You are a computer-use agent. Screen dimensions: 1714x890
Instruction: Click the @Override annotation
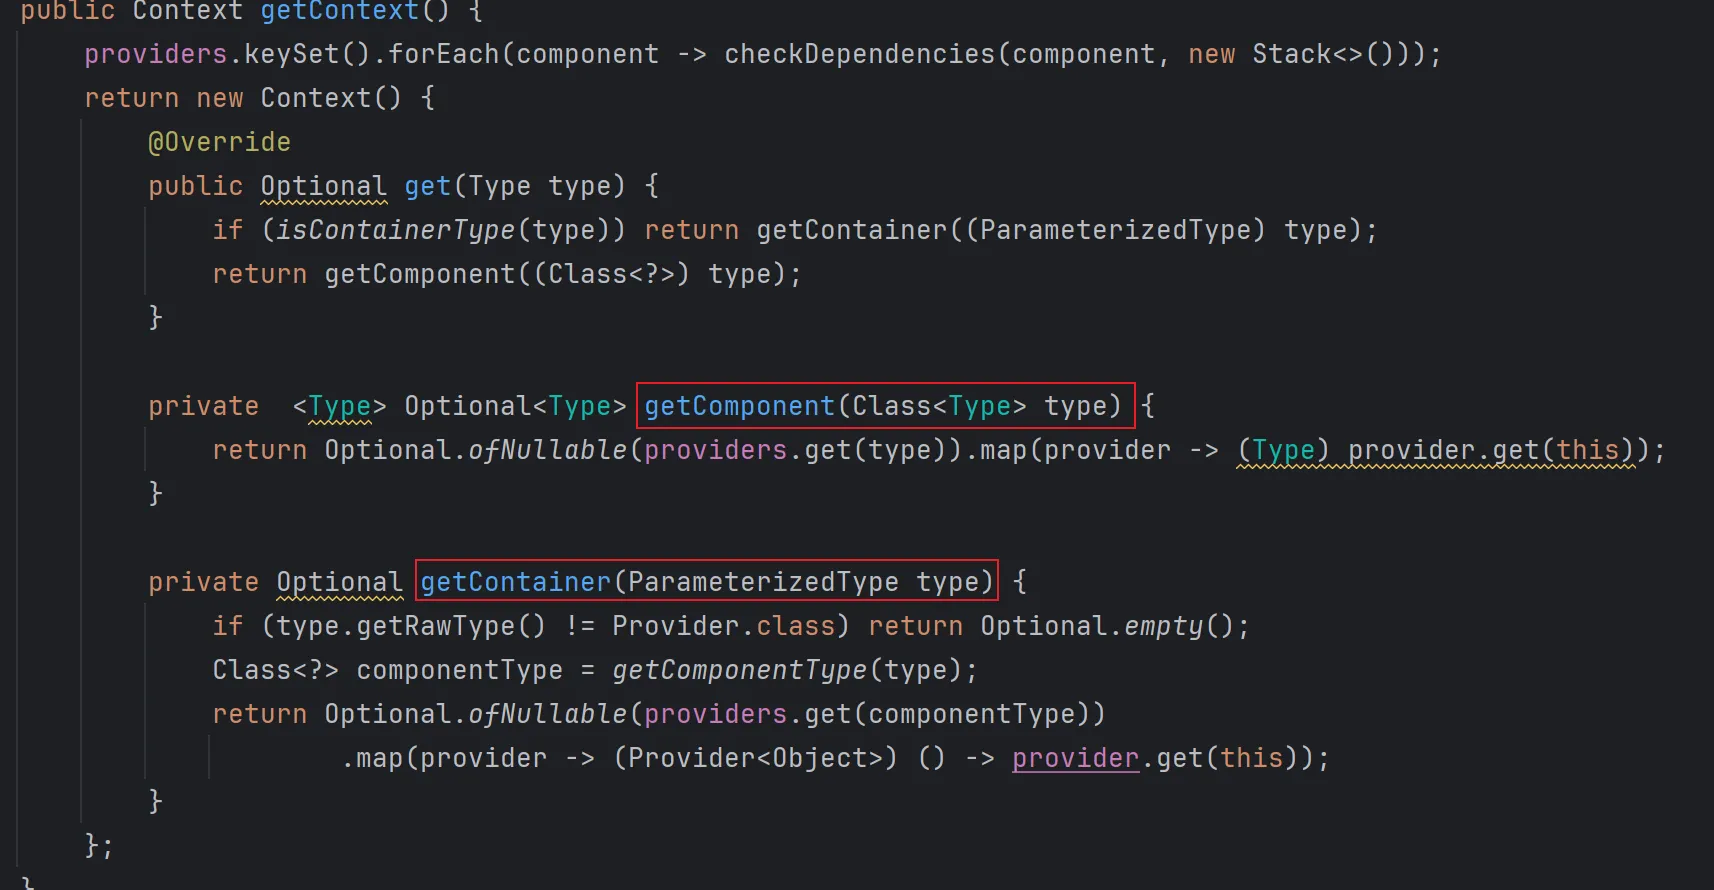[219, 142]
